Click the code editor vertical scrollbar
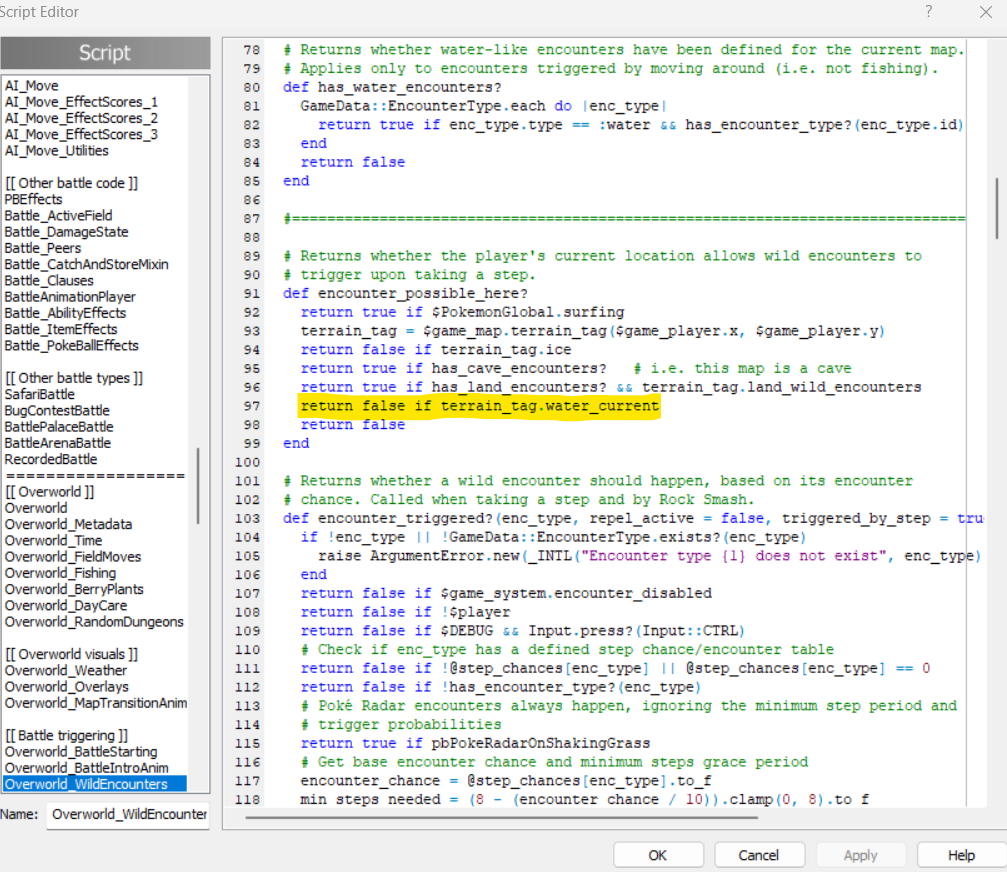Viewport: 1007px width, 872px height. point(996,208)
